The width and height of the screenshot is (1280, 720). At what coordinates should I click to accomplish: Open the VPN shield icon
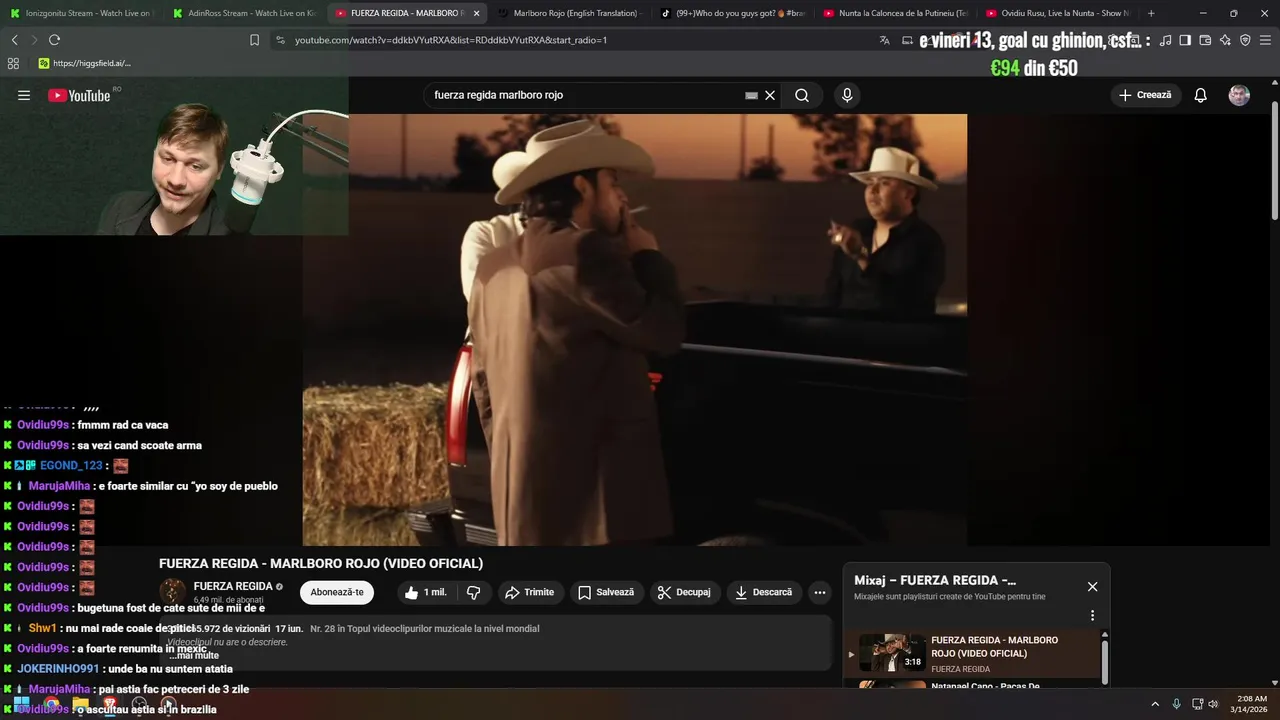(1245, 40)
